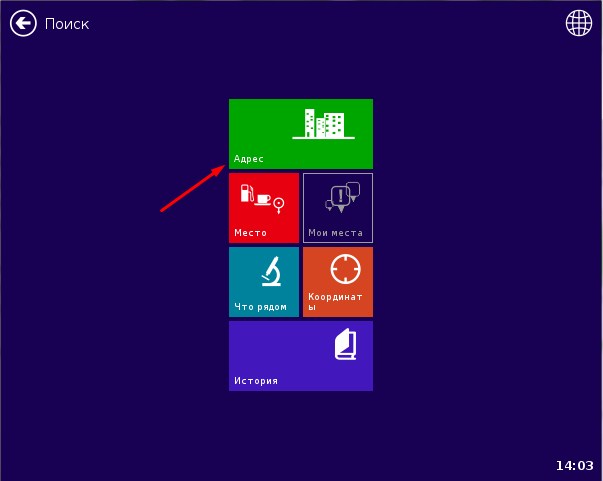Choose the Что рядом label
Image resolution: width=603 pixels, height=481 pixels.
point(260,307)
